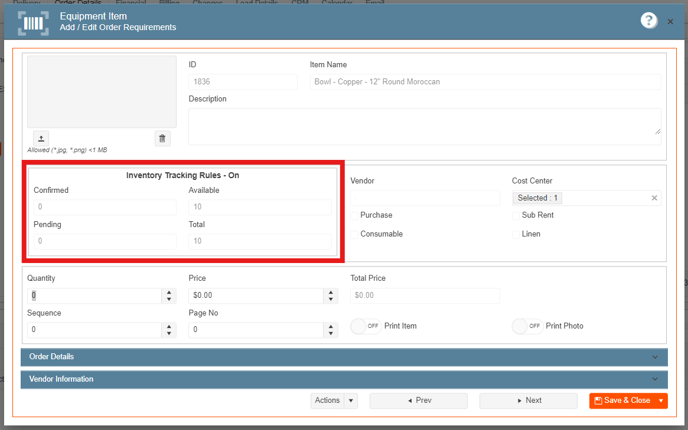Go to next item with Next
The height and width of the screenshot is (430, 688).
tap(528, 401)
